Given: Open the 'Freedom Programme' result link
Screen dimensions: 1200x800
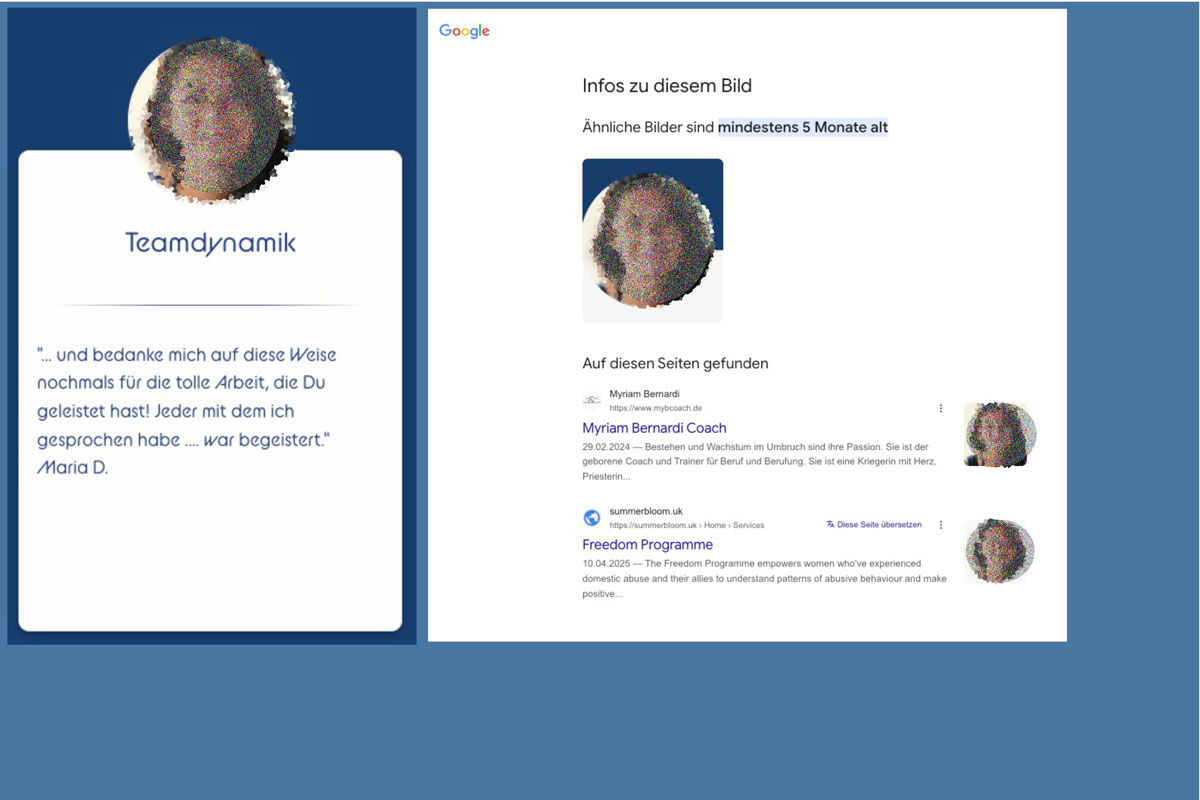Looking at the screenshot, I should [x=647, y=545].
